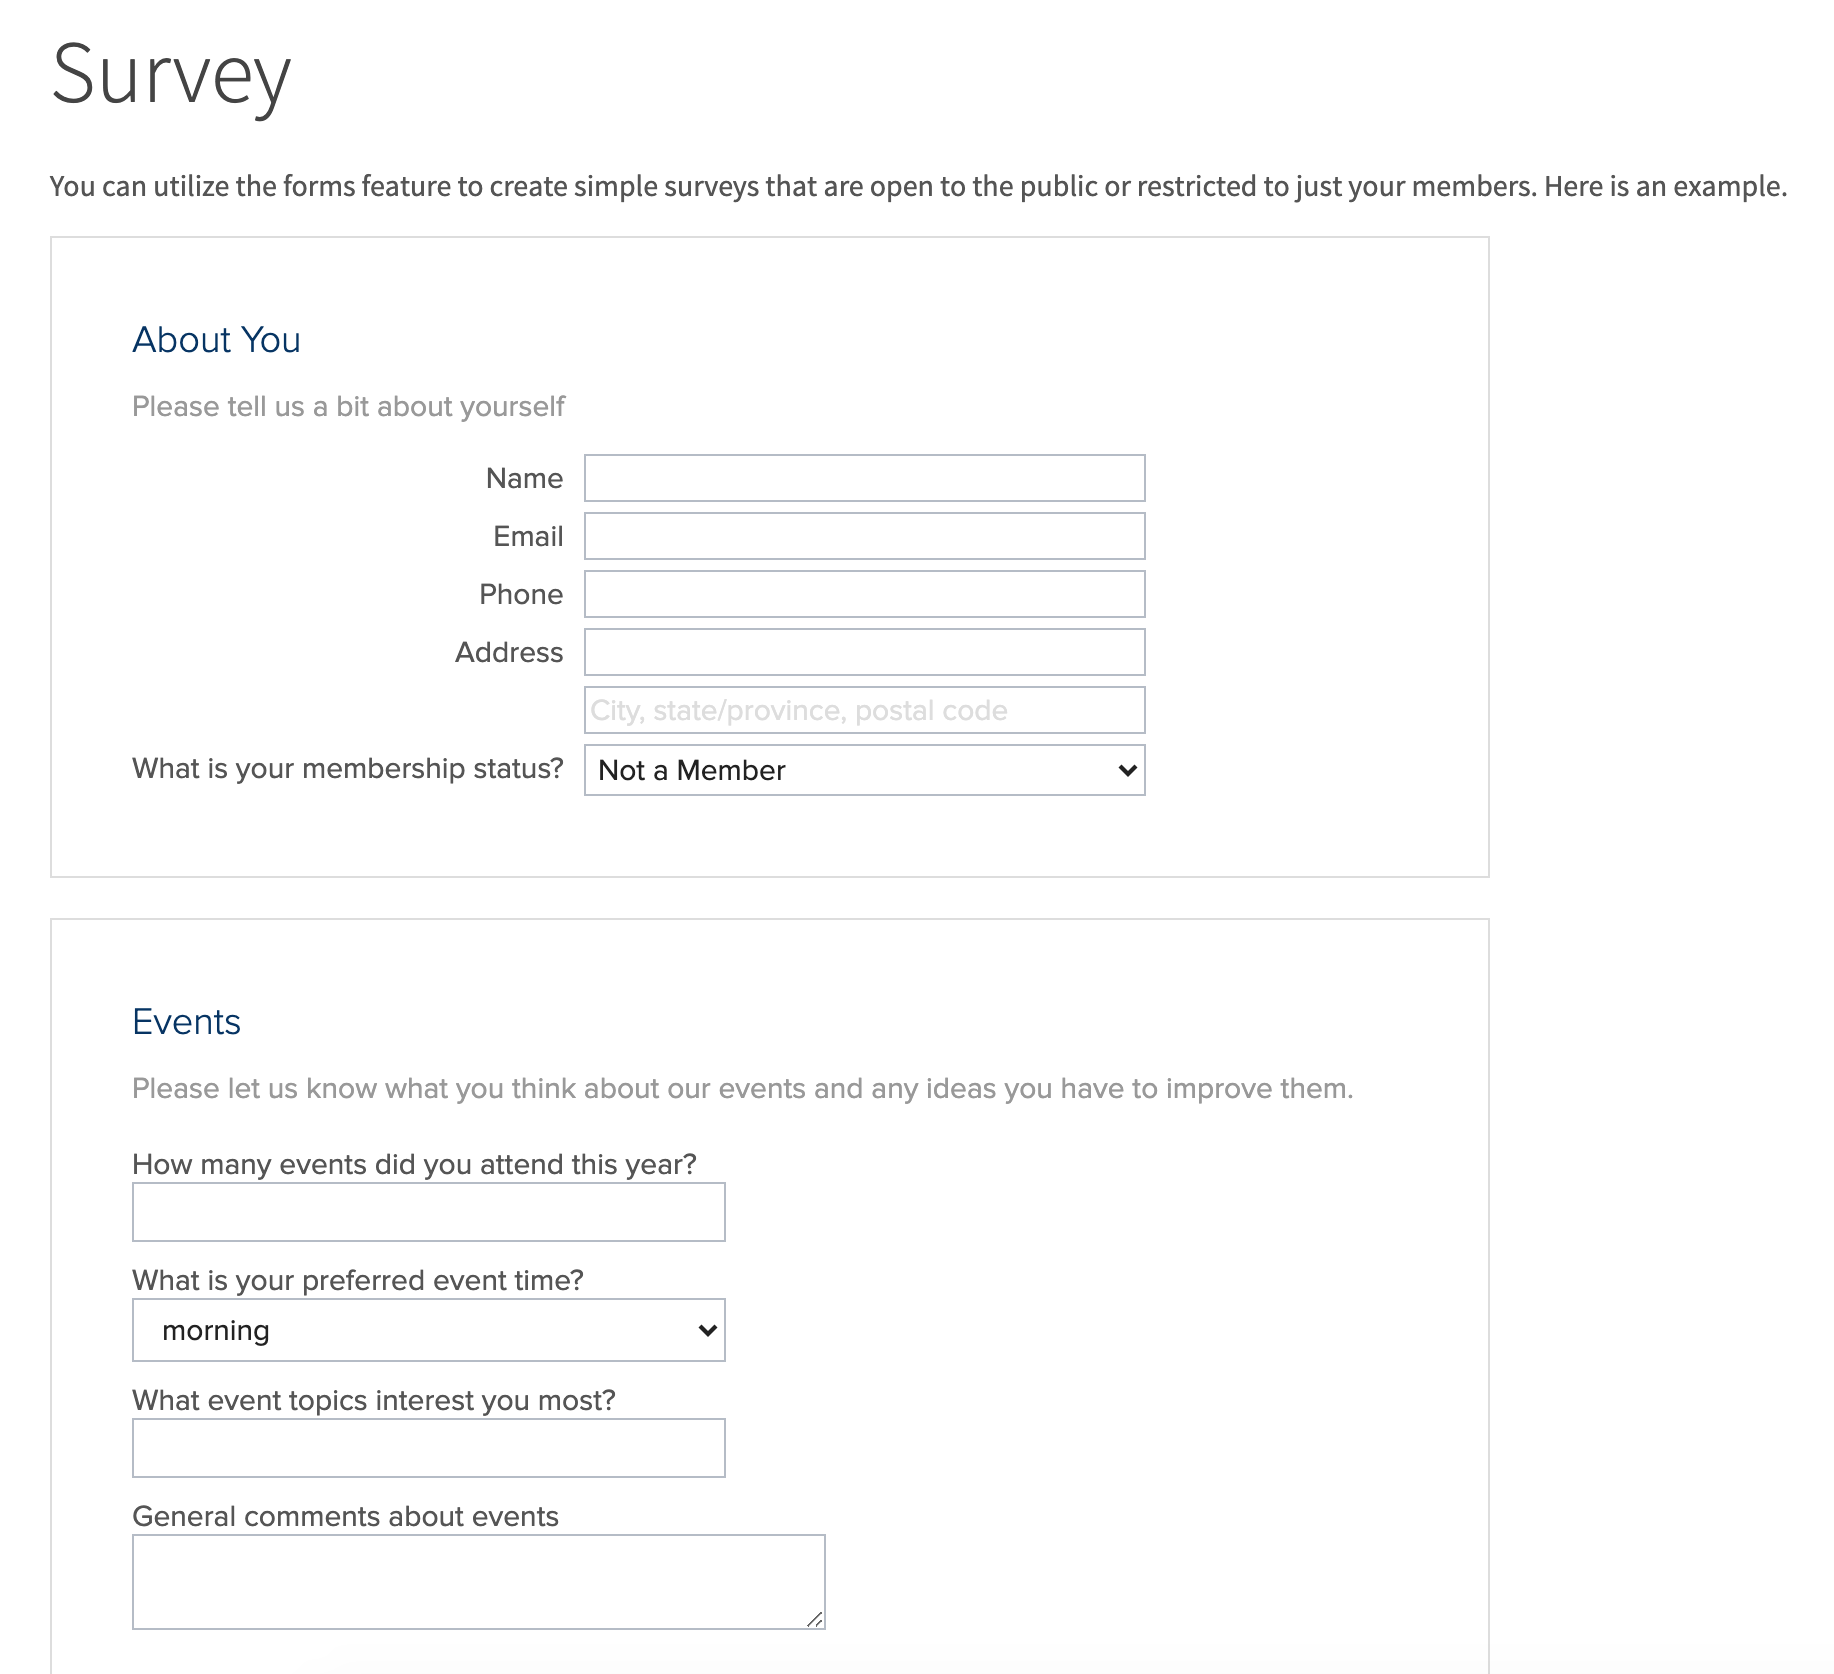Open the membership status dropdown

(864, 770)
